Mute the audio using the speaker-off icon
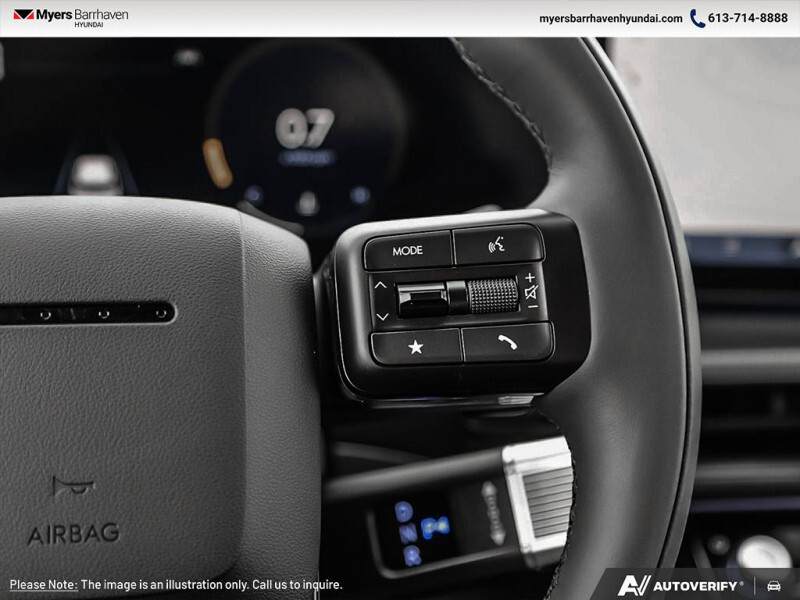Screen dimensions: 800x600 point(531,293)
